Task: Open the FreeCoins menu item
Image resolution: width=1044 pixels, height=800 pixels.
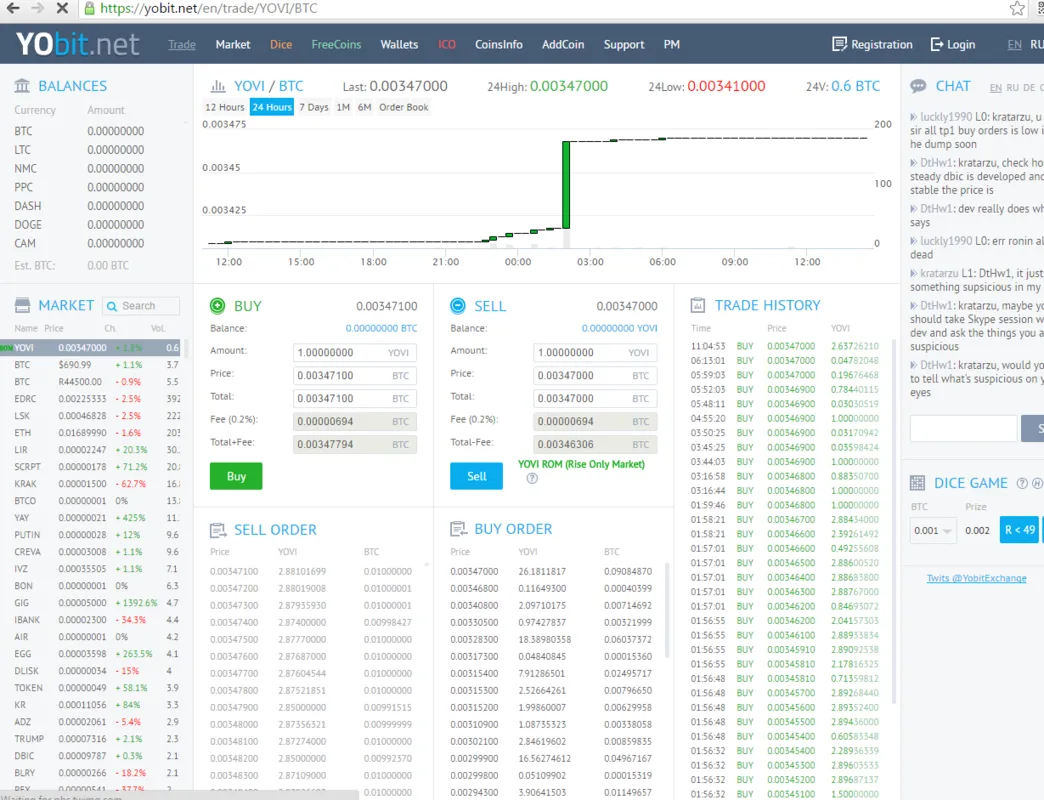Action: 336,45
